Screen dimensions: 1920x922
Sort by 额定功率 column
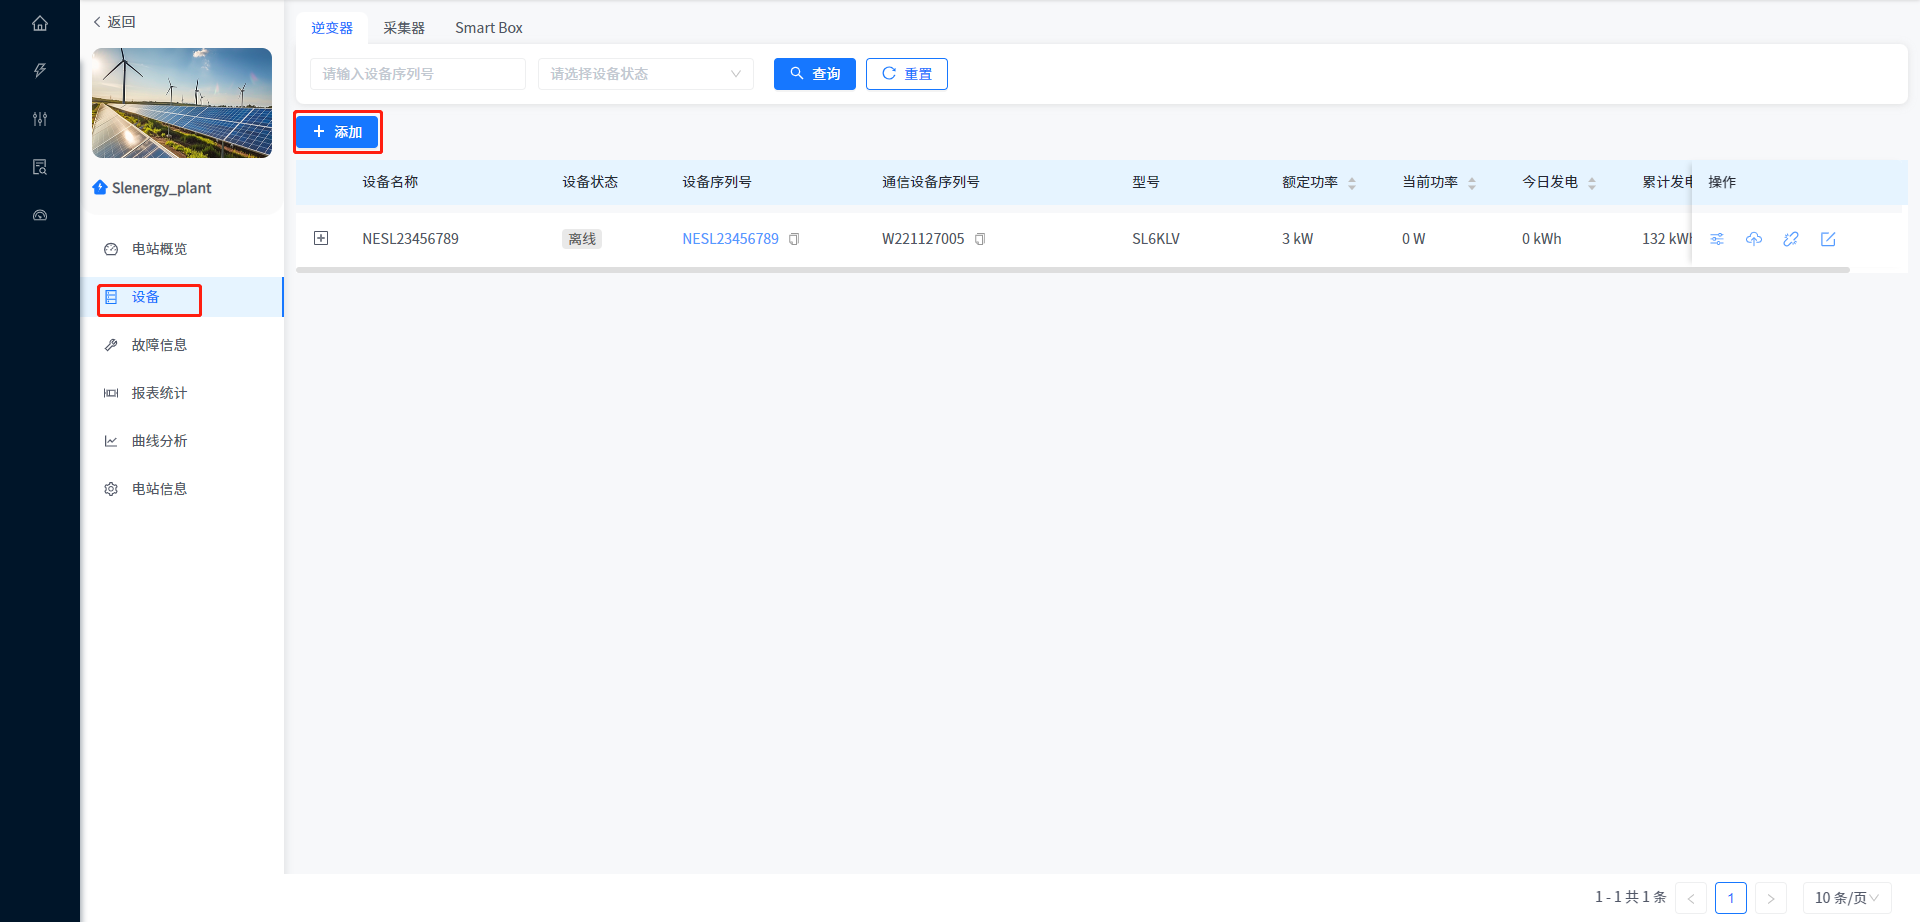point(1351,183)
